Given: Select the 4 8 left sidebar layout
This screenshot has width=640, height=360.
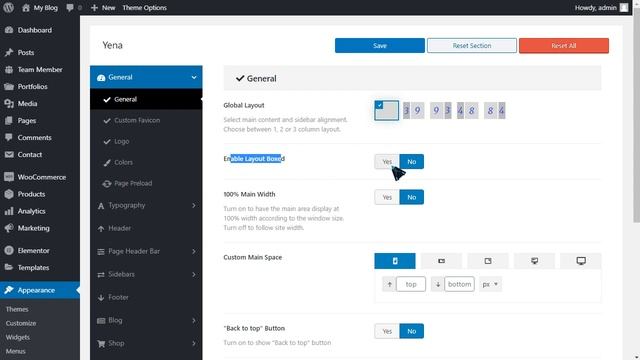Looking at the screenshot, I should click(467, 110).
